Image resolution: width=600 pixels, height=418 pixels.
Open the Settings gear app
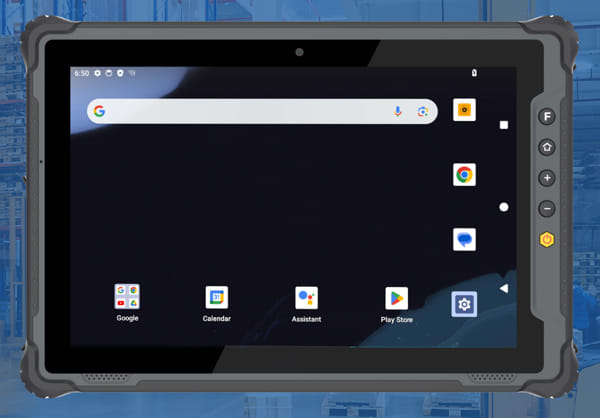464,304
